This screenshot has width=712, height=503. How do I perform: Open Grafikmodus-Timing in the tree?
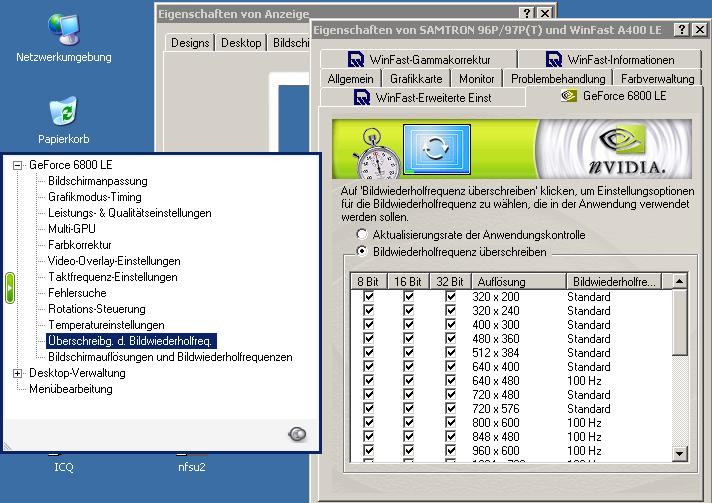(x=95, y=197)
